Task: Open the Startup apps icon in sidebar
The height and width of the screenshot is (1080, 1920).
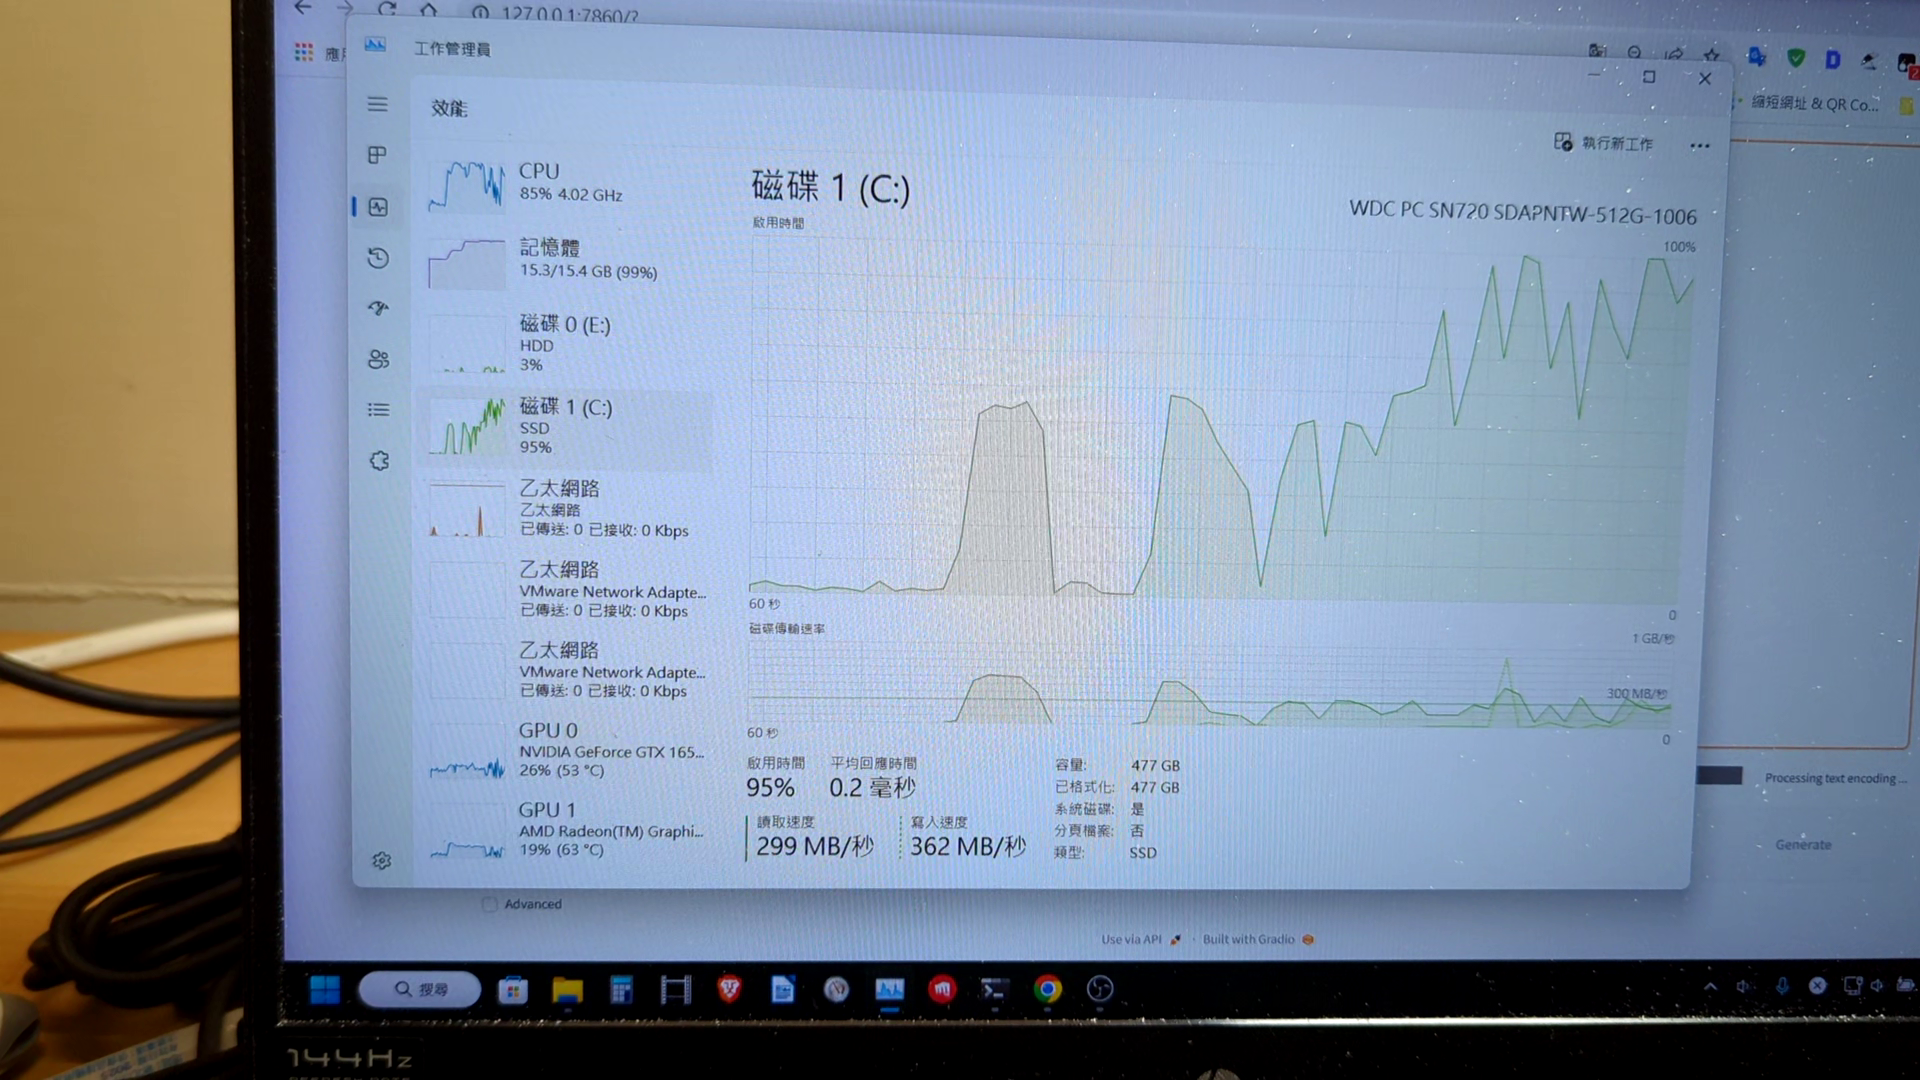Action: (378, 308)
